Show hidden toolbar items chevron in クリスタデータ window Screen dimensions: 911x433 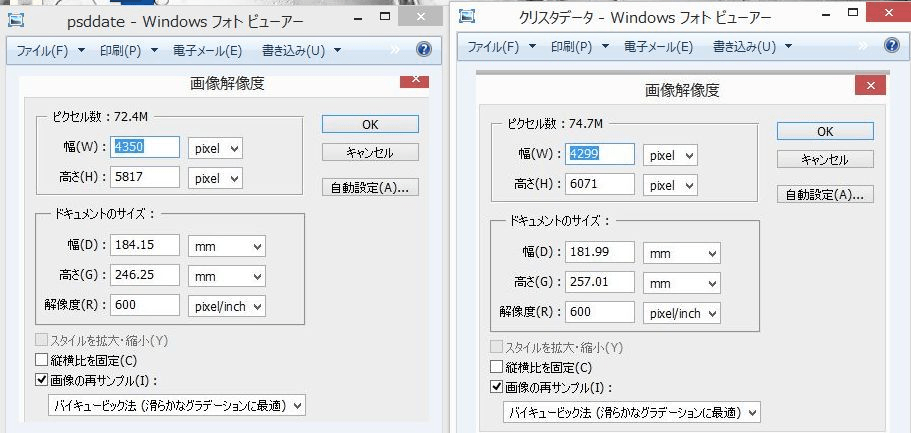tap(863, 46)
